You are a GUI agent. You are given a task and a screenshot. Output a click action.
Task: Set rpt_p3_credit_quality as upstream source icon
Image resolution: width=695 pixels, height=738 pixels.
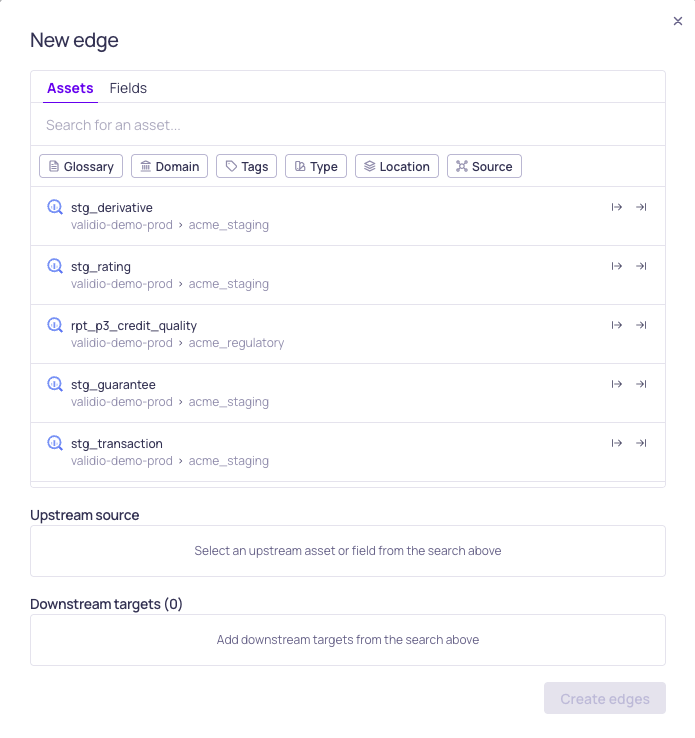[x=616, y=325]
